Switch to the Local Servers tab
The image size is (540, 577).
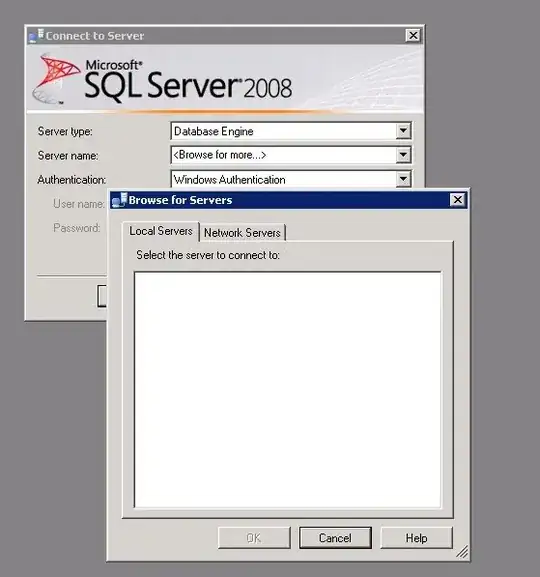click(161, 231)
